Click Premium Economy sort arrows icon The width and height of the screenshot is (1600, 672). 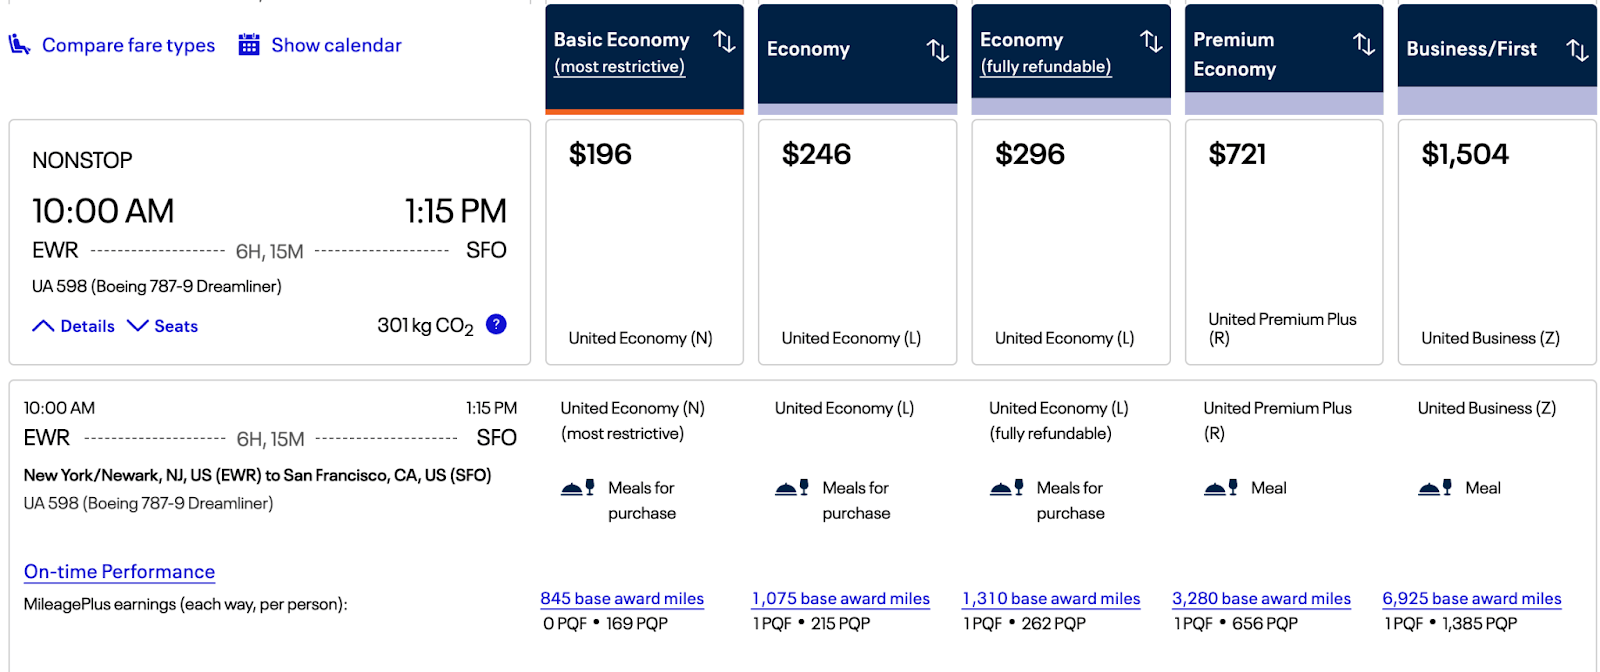[x=1364, y=44]
